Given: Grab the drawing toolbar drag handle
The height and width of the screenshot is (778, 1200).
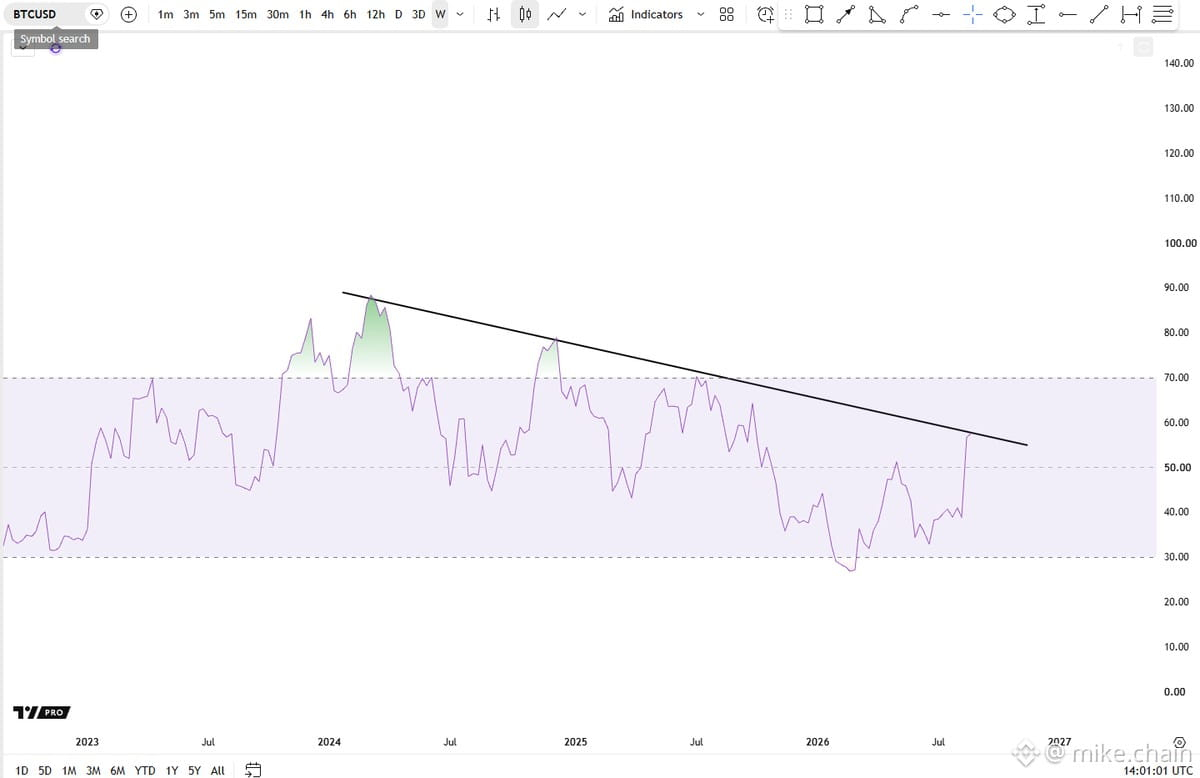Looking at the screenshot, I should (788, 15).
